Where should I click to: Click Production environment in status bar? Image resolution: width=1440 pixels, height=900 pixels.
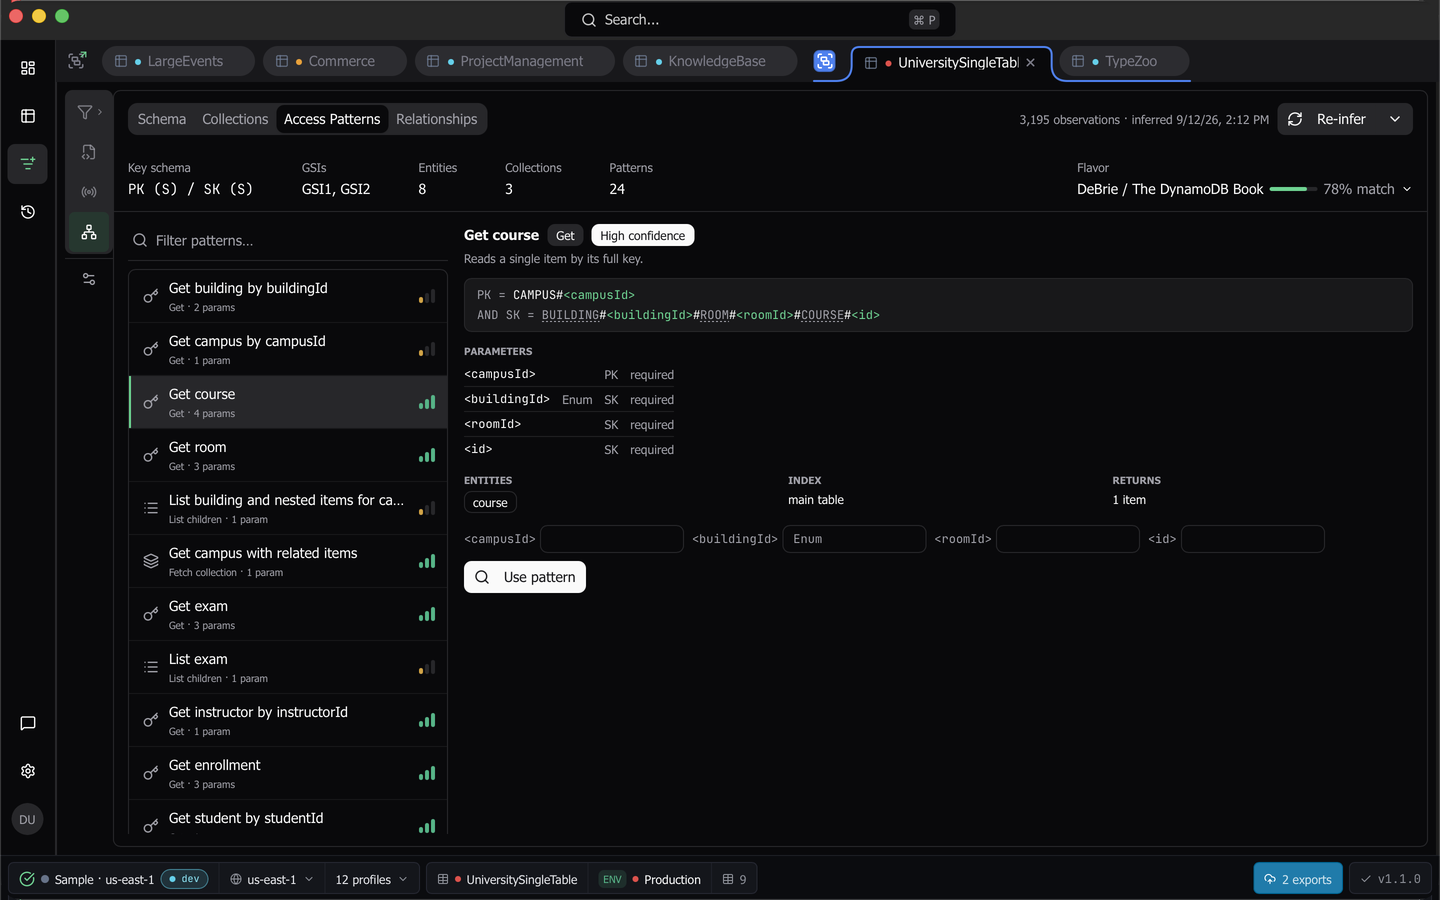(672, 879)
